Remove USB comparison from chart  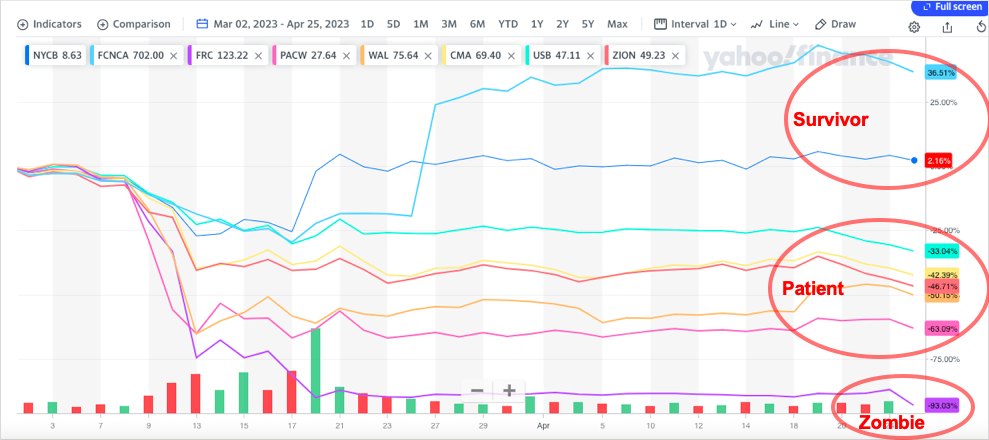click(590, 55)
